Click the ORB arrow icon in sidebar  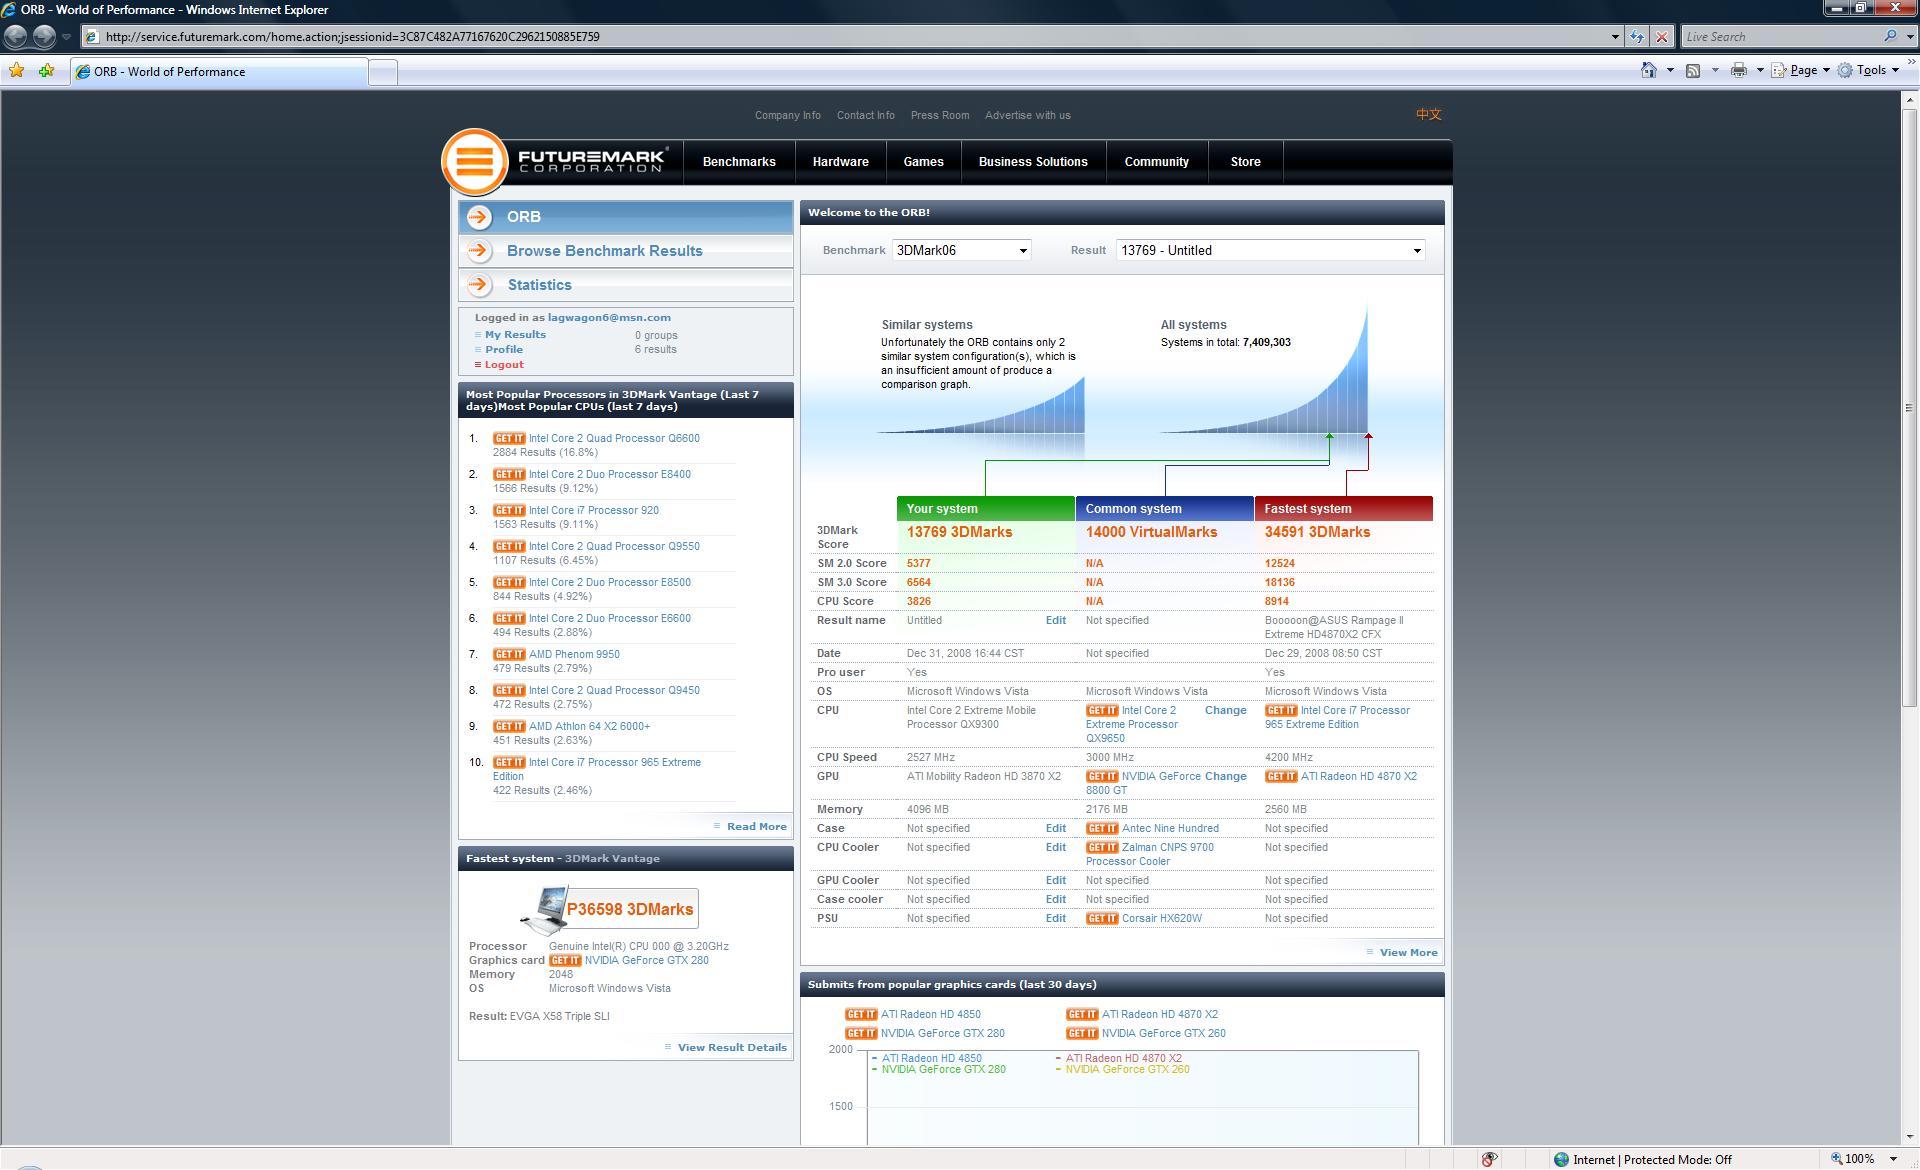click(x=480, y=217)
